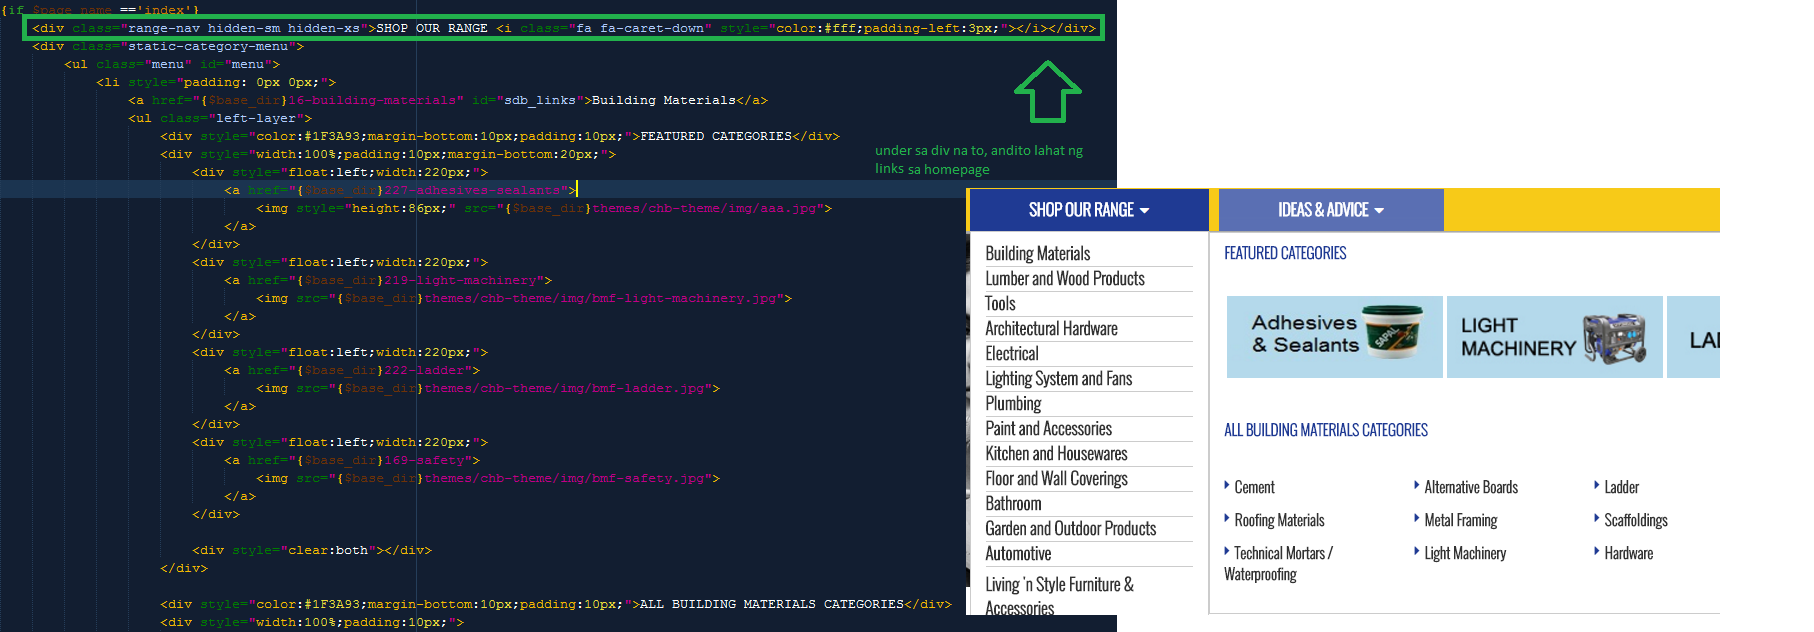Open the Plumbing category
Image resolution: width=1814 pixels, height=632 pixels.
point(1013,404)
